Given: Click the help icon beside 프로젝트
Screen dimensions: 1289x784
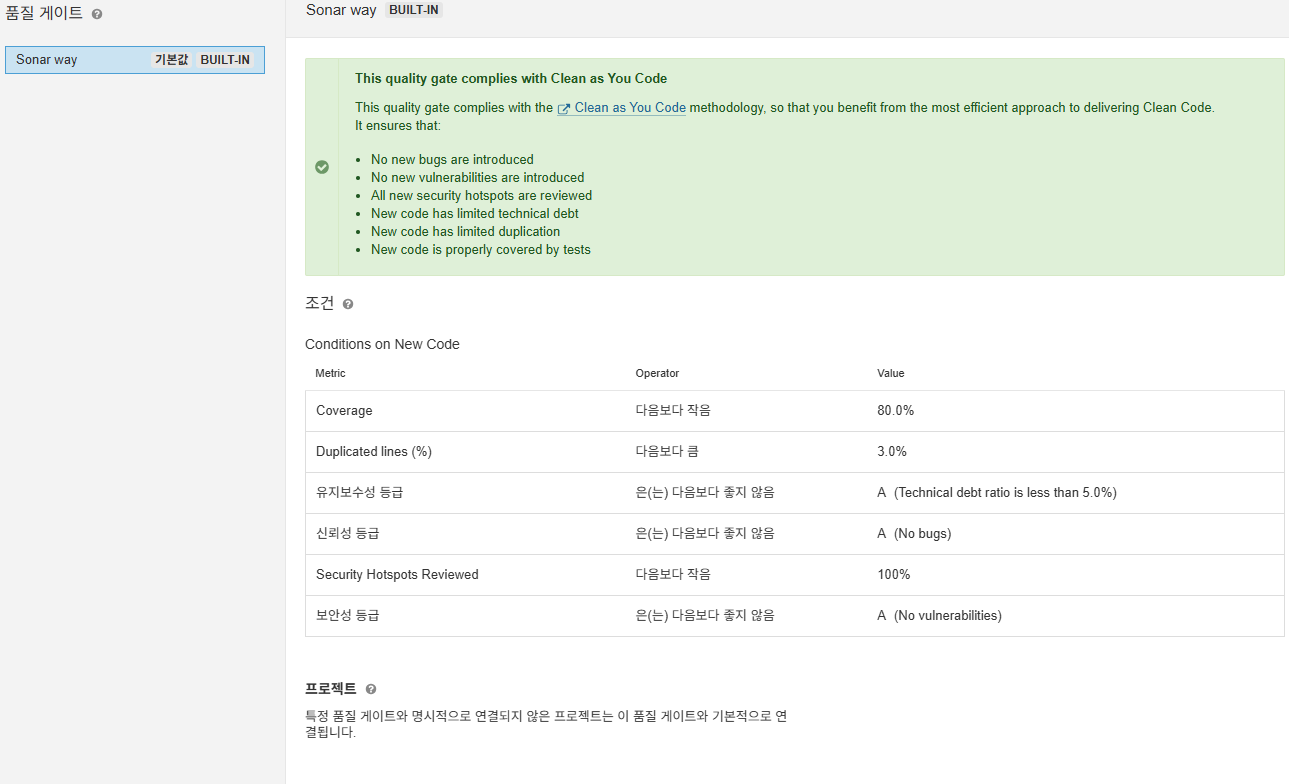Looking at the screenshot, I should [x=371, y=690].
